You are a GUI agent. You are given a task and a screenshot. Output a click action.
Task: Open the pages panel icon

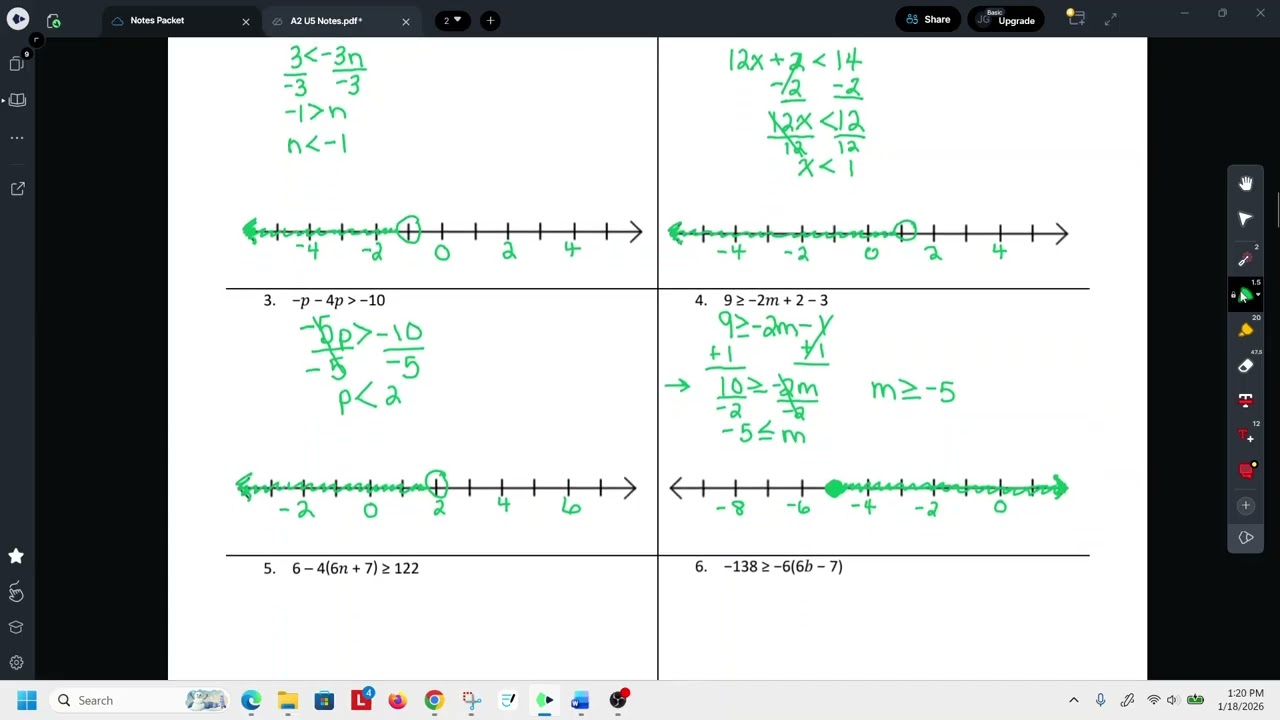point(17,64)
